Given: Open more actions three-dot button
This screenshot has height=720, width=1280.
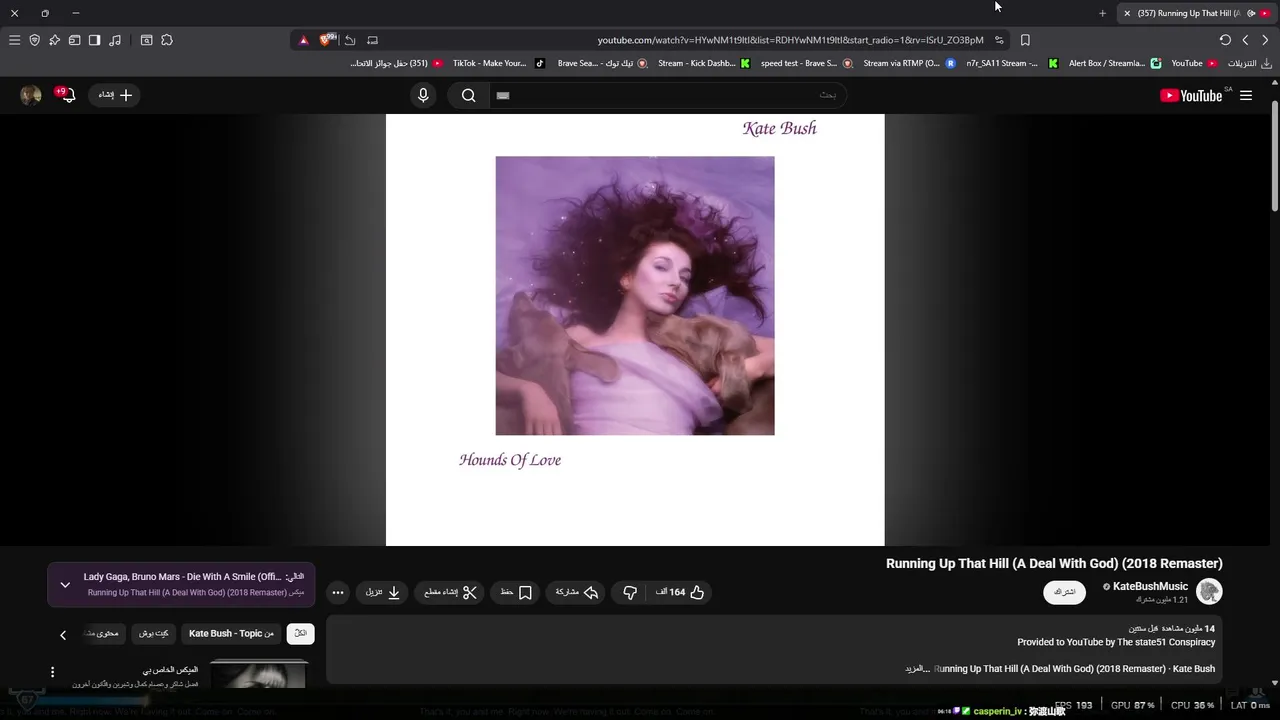Looking at the screenshot, I should [338, 592].
